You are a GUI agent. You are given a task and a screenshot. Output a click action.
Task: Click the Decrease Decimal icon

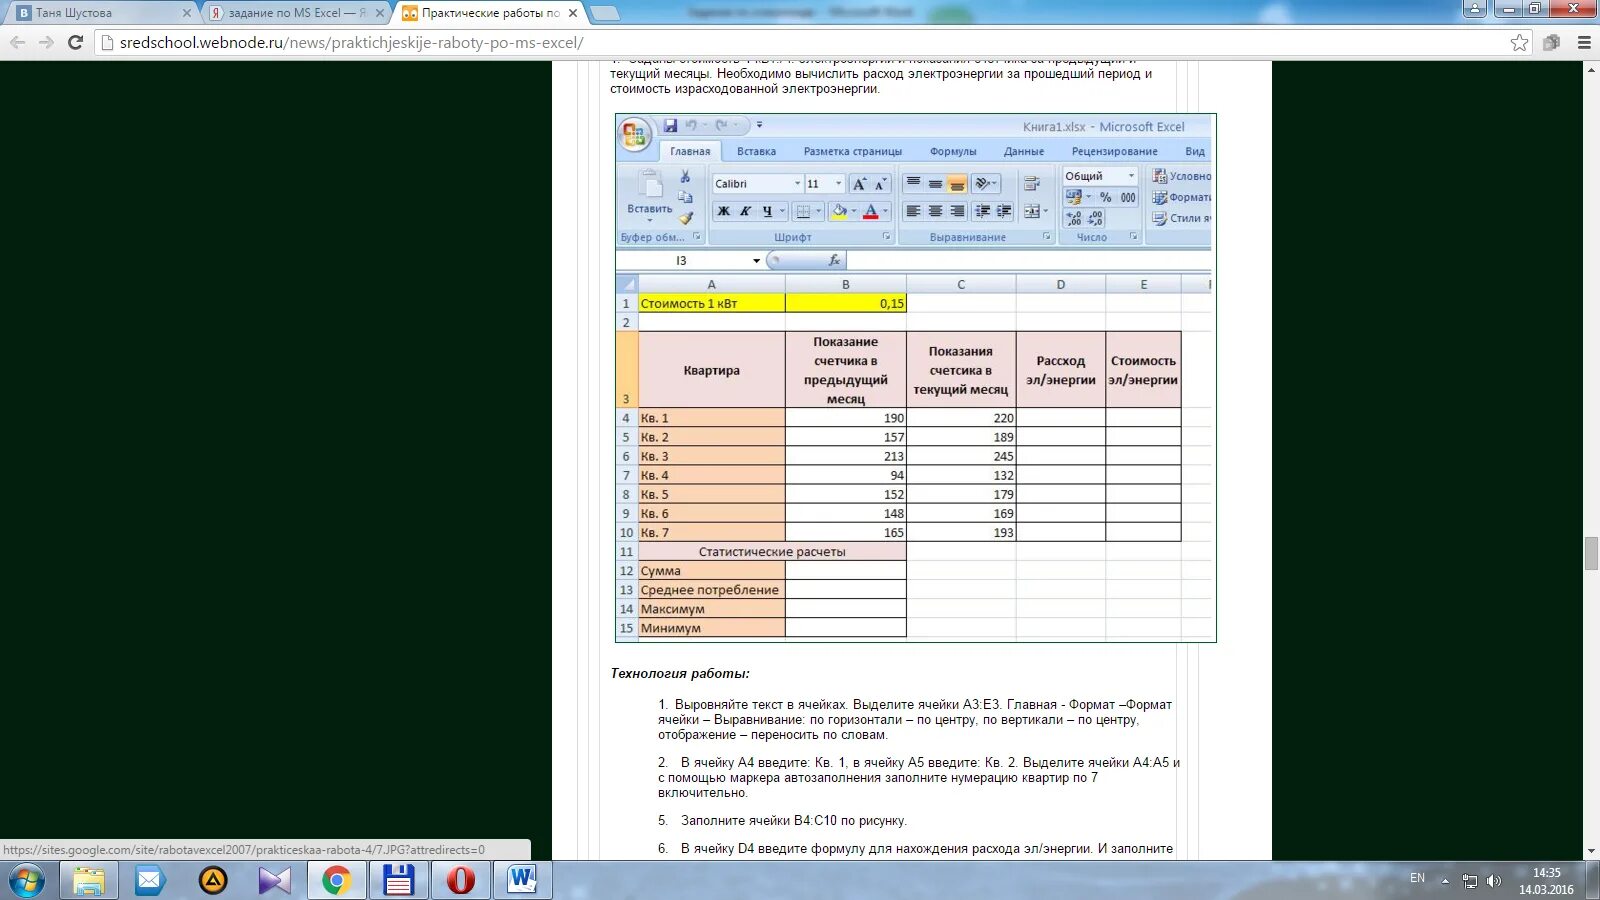[1095, 218]
